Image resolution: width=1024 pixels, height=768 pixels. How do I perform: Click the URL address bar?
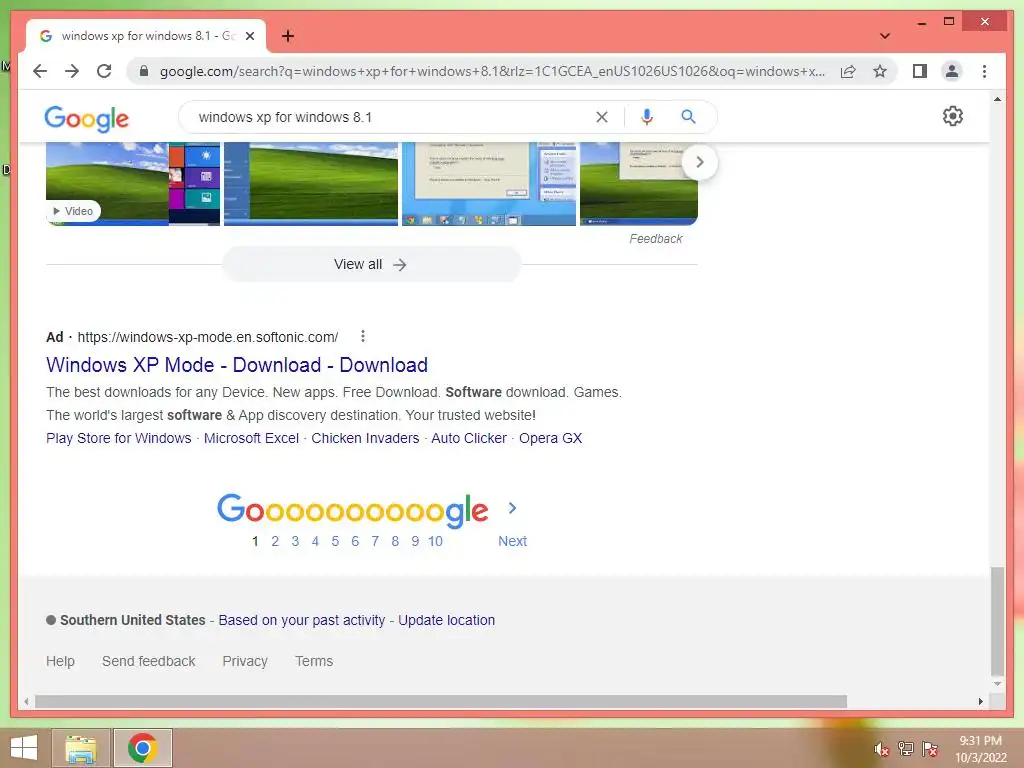pyautogui.click(x=492, y=71)
